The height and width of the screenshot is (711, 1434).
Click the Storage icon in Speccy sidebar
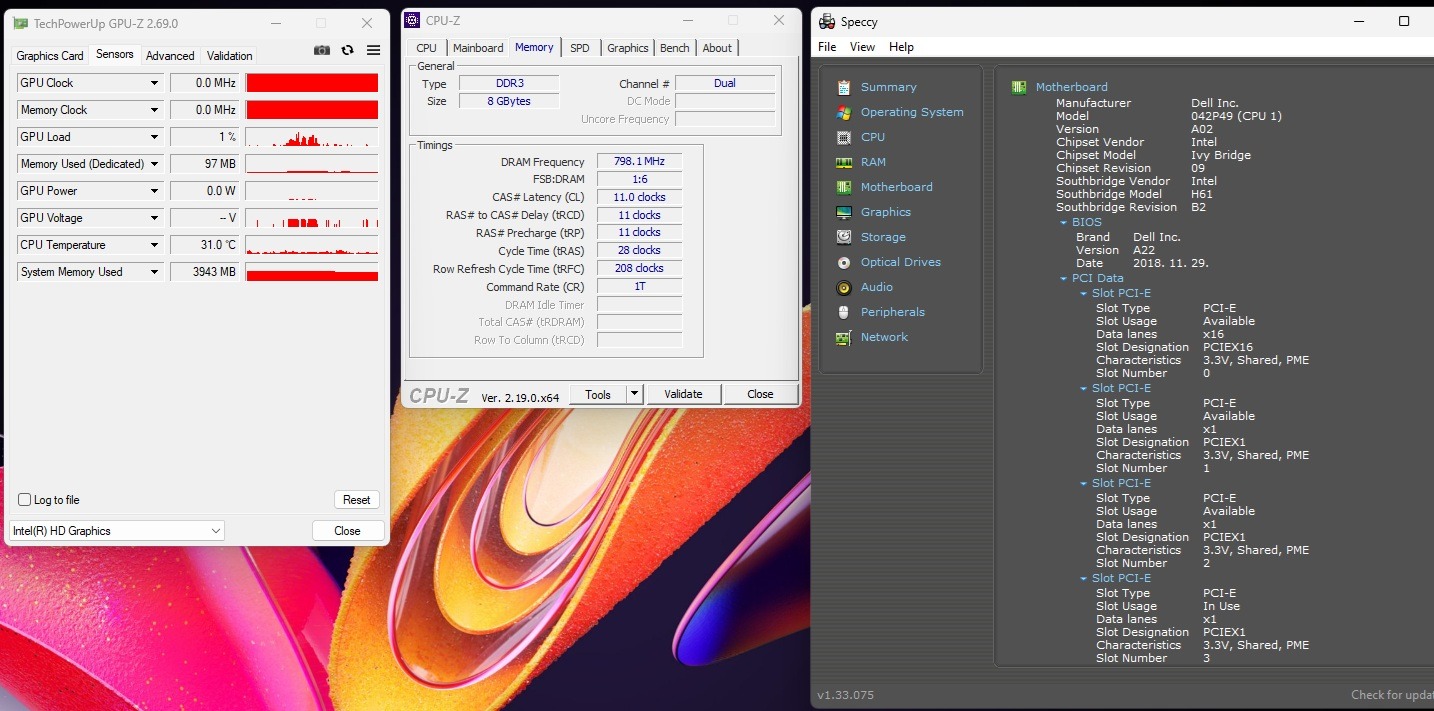coord(844,237)
